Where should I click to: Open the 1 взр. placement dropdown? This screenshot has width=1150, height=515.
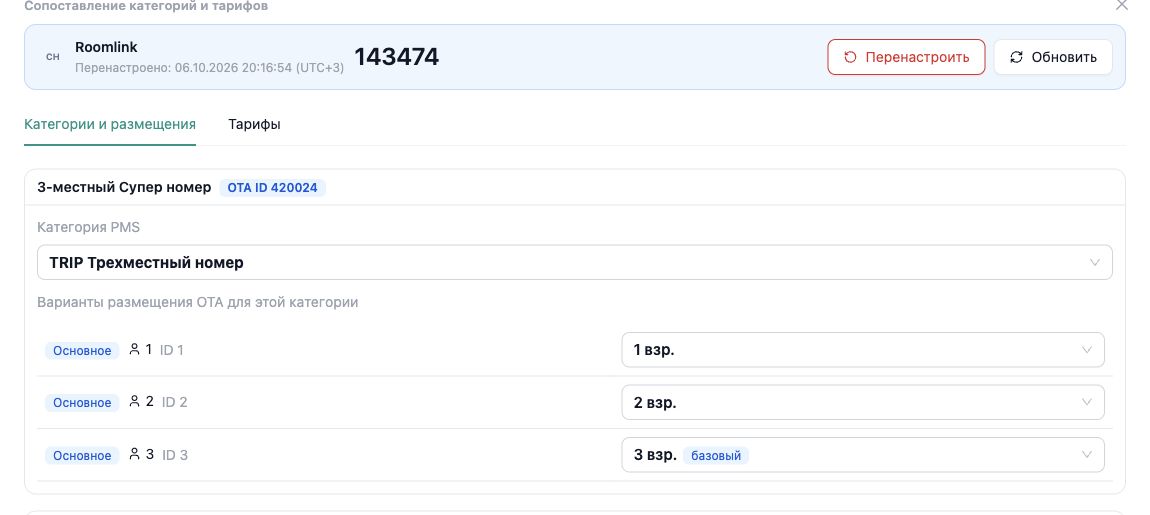pos(862,350)
